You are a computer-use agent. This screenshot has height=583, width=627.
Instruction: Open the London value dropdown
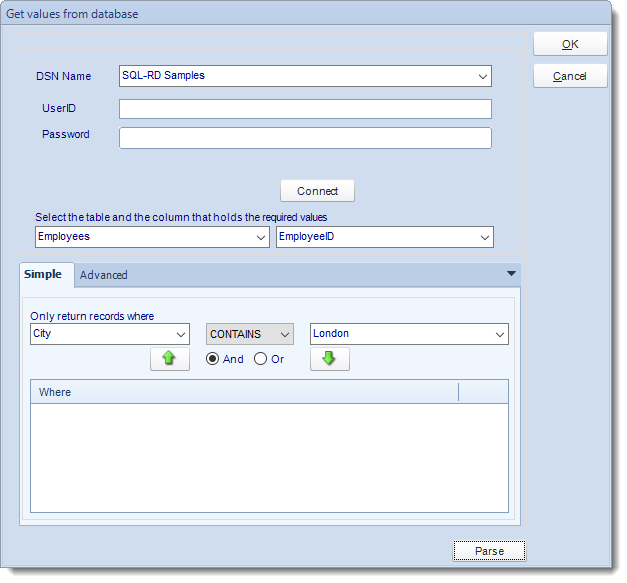499,334
